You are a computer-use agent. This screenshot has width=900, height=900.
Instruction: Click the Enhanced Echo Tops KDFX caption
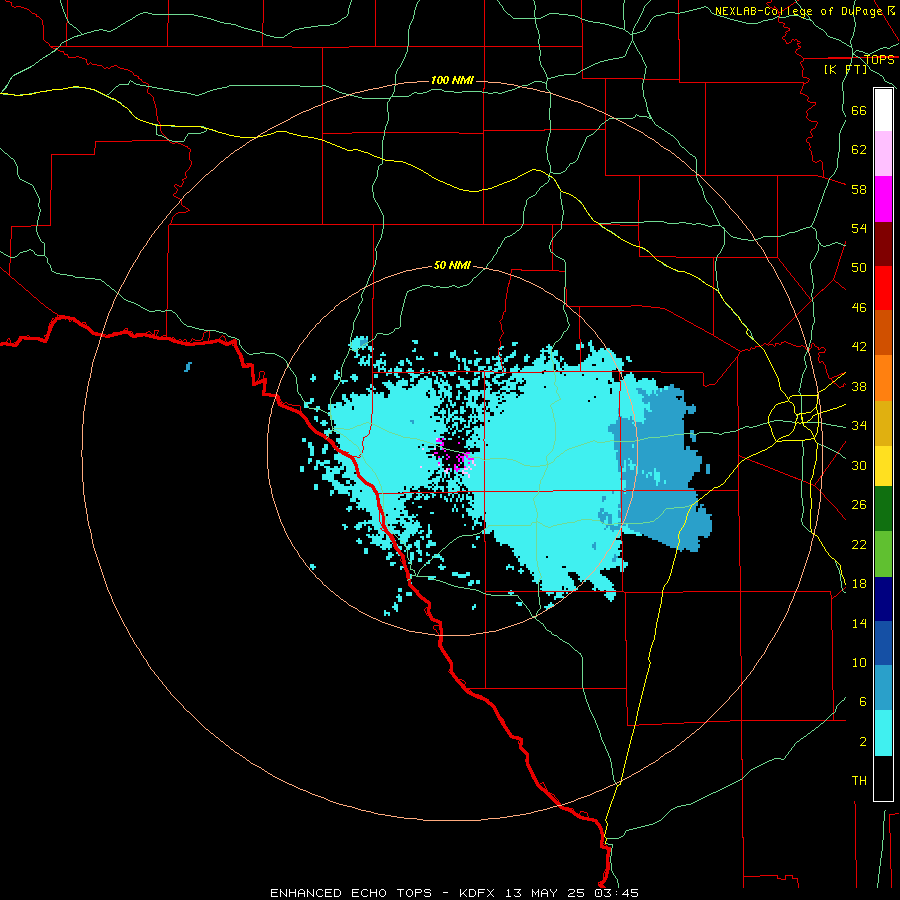pyautogui.click(x=454, y=893)
